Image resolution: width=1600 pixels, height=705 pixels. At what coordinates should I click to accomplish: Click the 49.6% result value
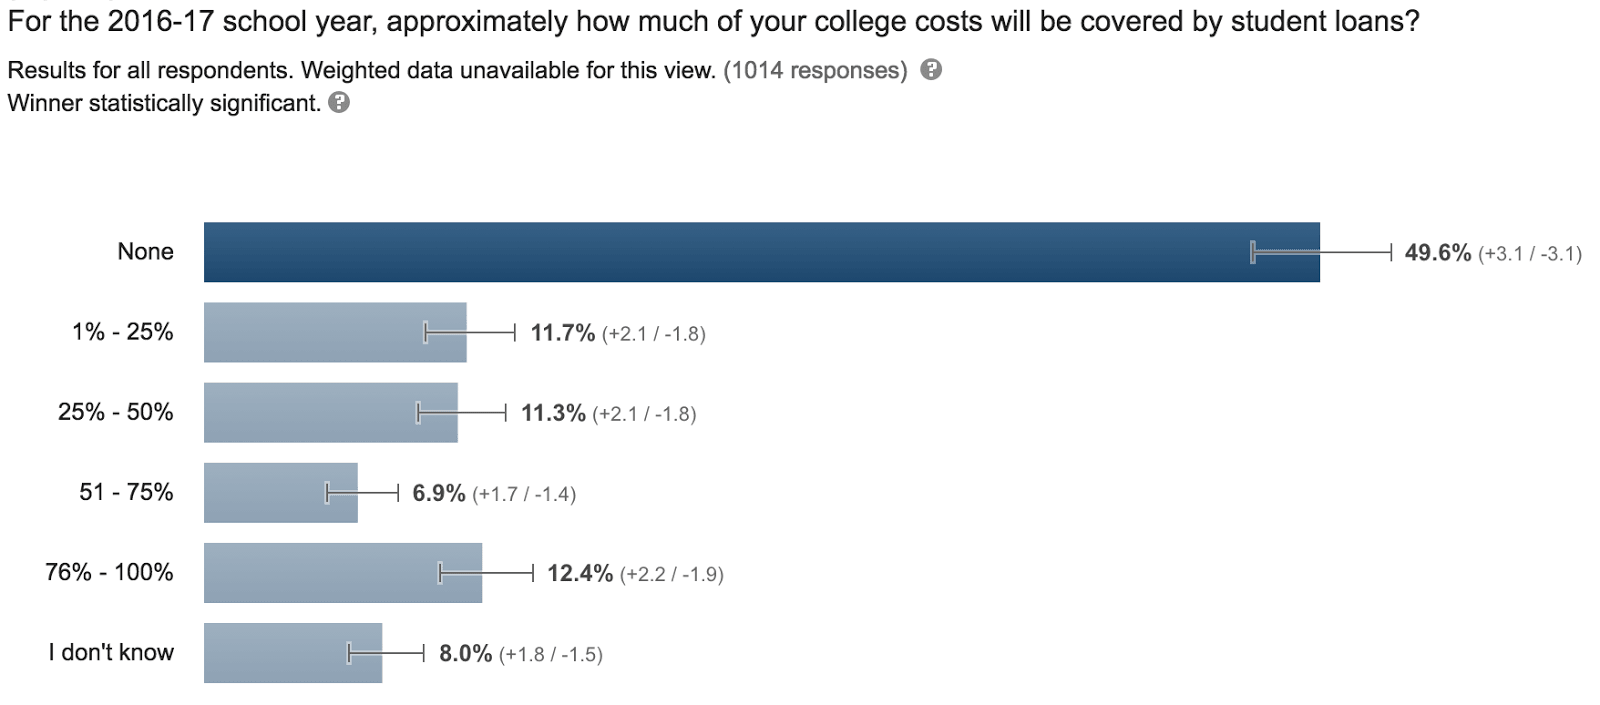pyautogui.click(x=1437, y=253)
